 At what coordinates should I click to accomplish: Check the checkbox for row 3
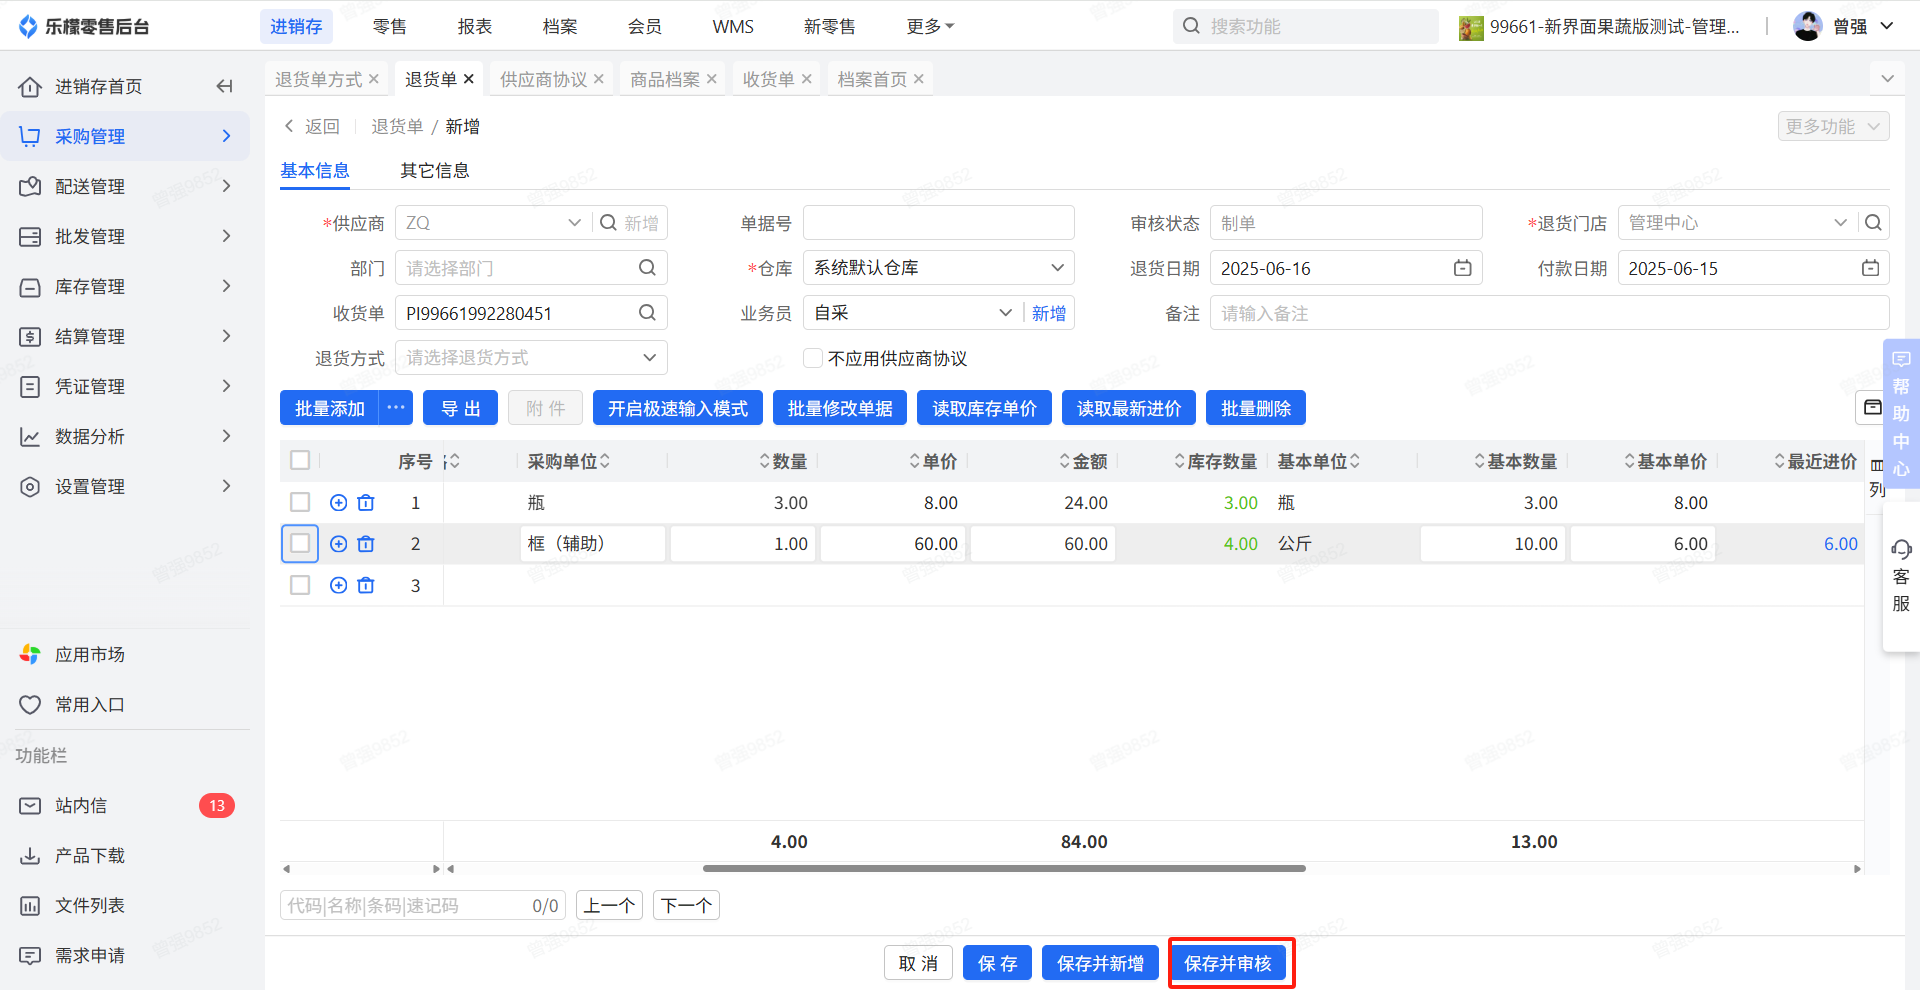click(300, 585)
